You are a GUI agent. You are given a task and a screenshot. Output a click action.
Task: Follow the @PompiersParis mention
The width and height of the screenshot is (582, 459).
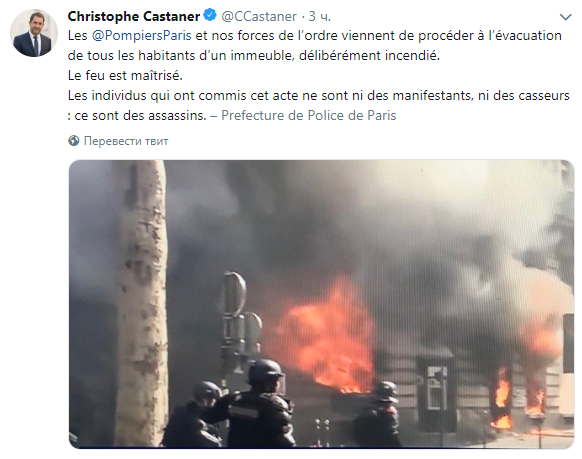point(142,36)
